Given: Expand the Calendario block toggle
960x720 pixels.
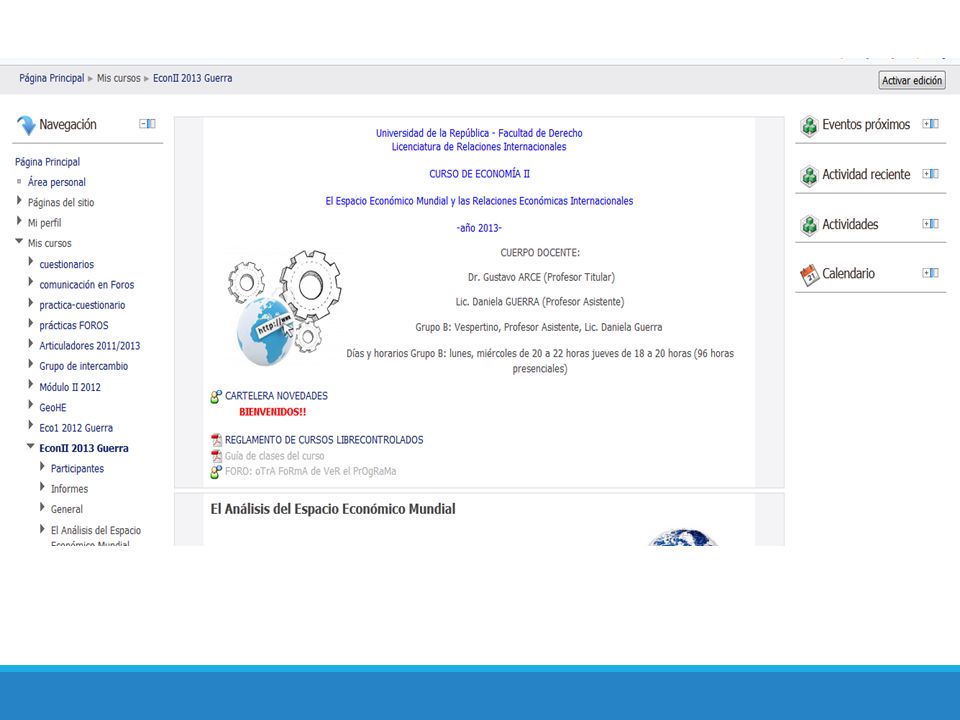Looking at the screenshot, I should point(930,273).
